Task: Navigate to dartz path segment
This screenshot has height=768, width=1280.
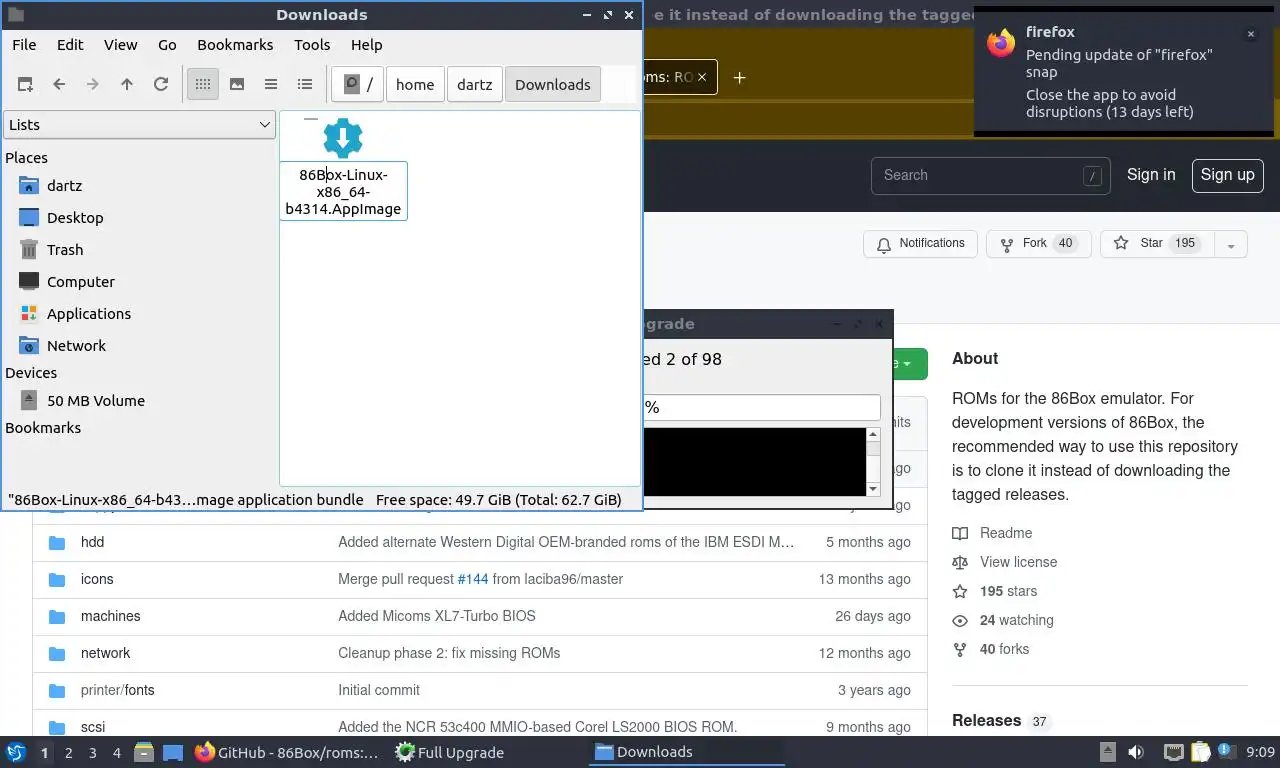Action: 475,84
